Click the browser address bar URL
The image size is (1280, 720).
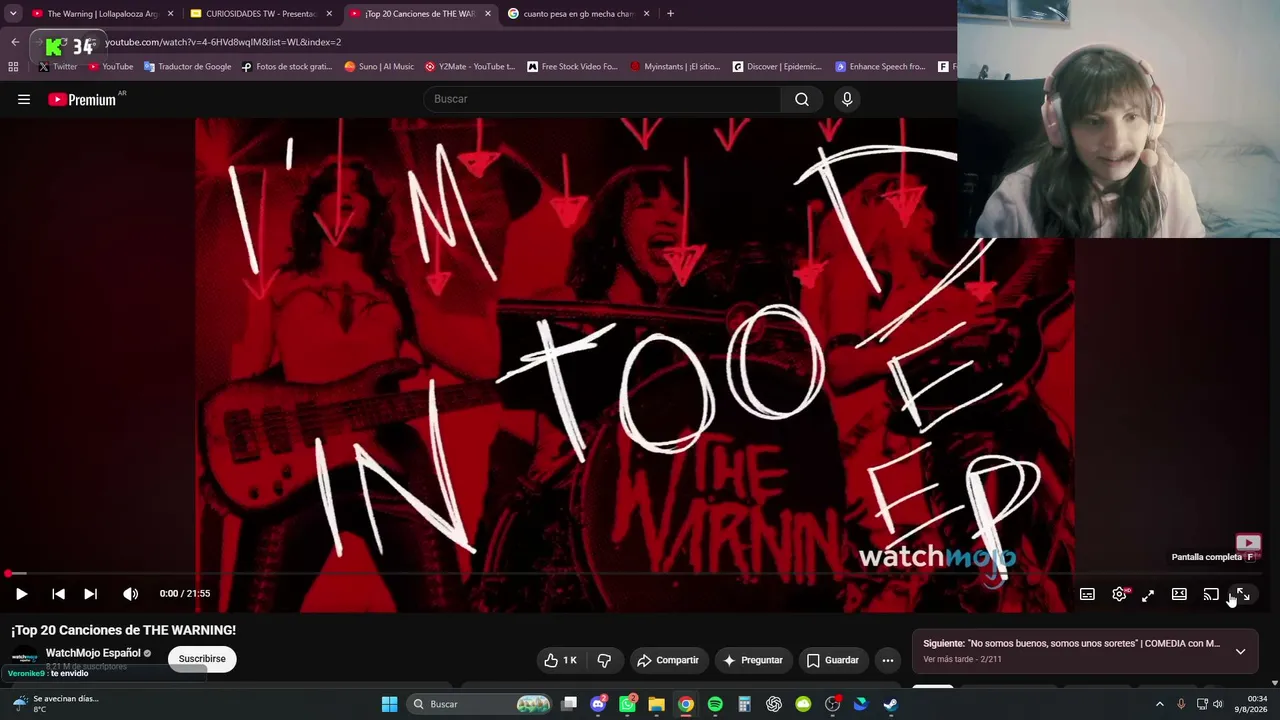point(223,42)
